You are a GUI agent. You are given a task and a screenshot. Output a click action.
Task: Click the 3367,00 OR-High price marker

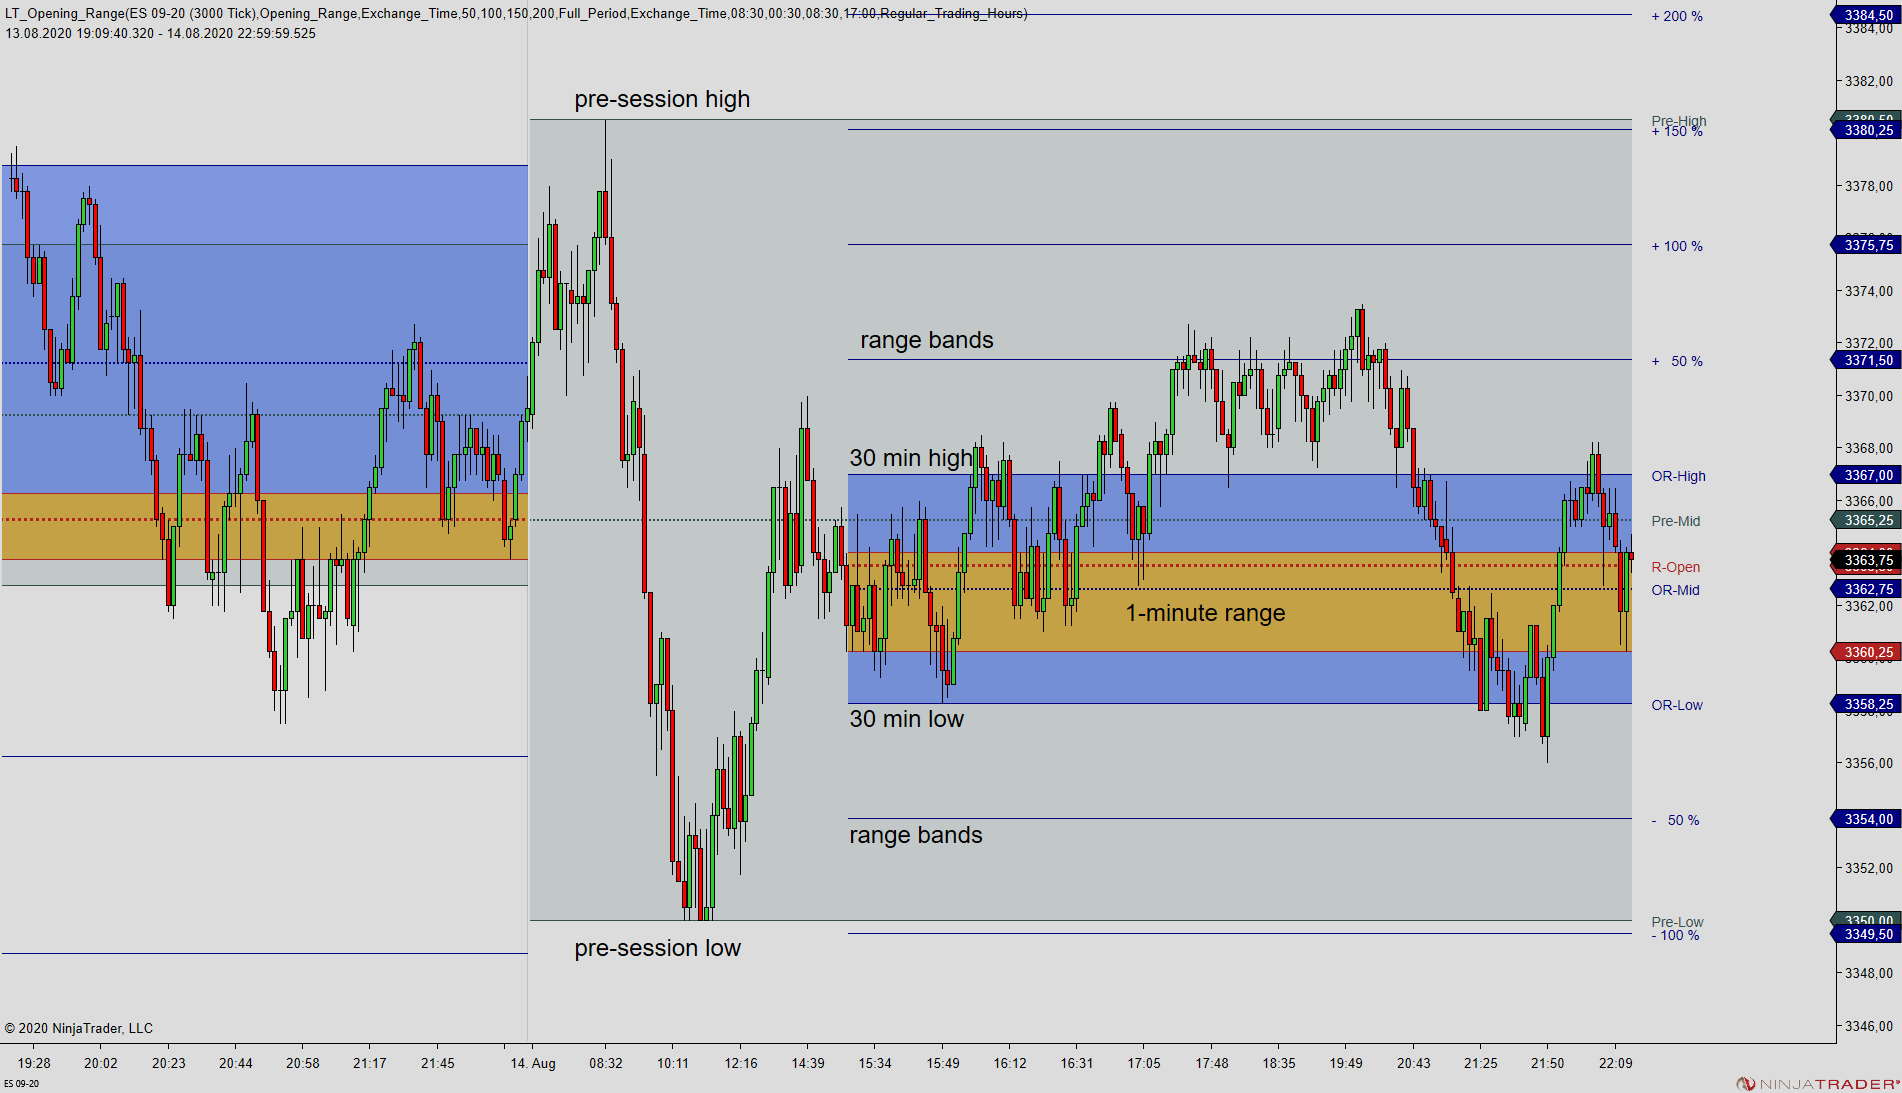point(1866,475)
